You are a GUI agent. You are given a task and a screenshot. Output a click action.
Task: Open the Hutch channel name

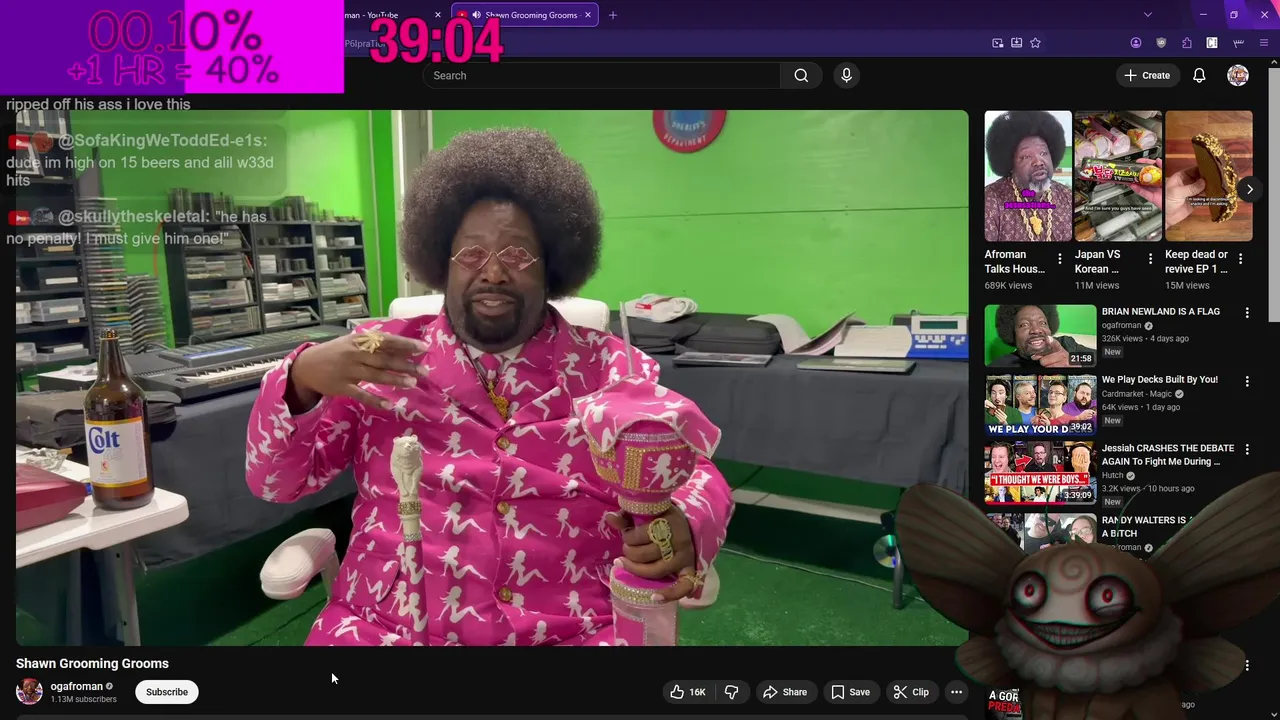(1113, 475)
